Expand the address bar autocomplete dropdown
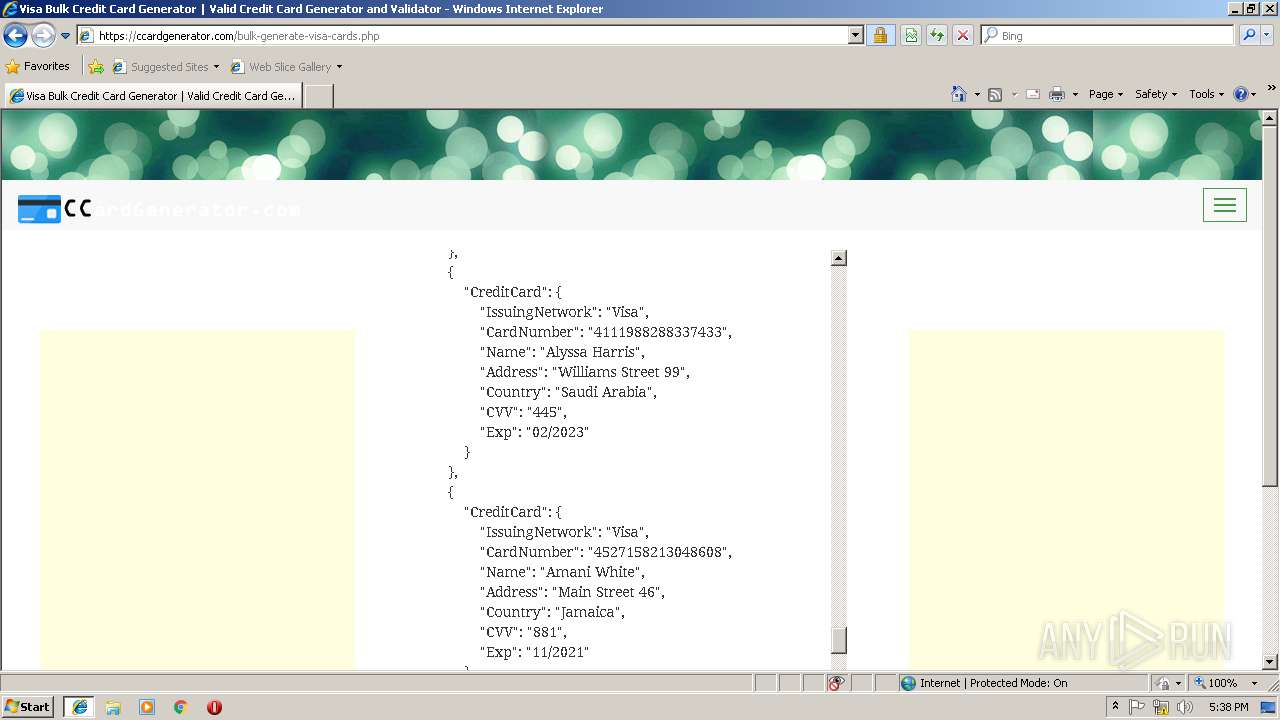1280x720 pixels. tap(855, 36)
